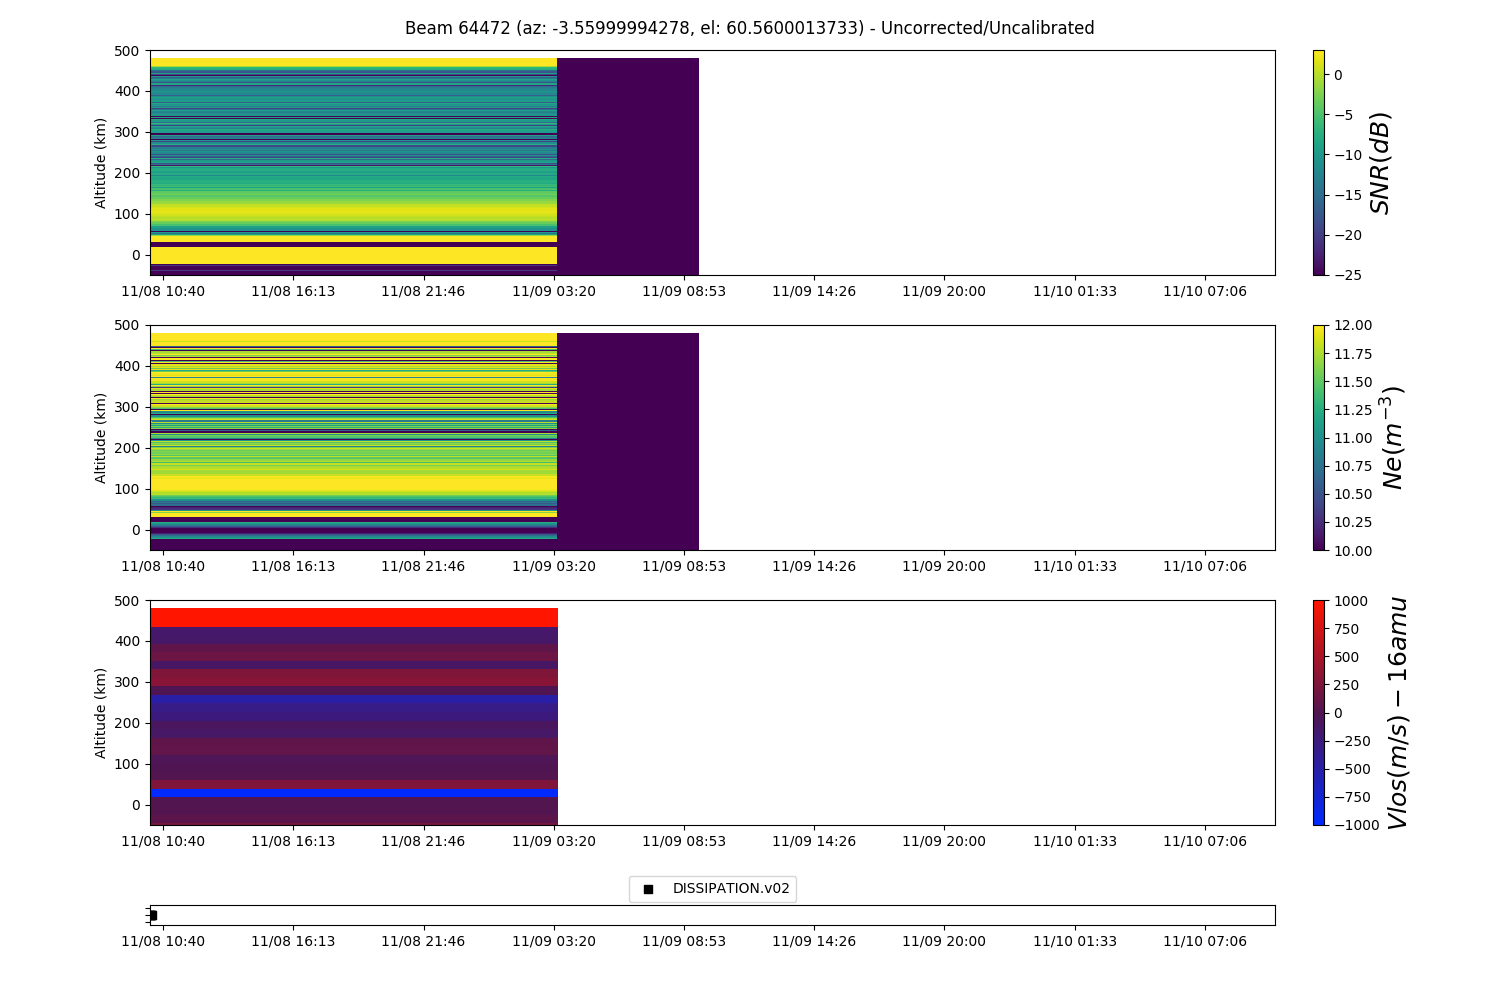Click the 11/09 14:26 tick label under the SNR plot
The width and height of the screenshot is (1500, 1000).
pyautogui.click(x=814, y=291)
